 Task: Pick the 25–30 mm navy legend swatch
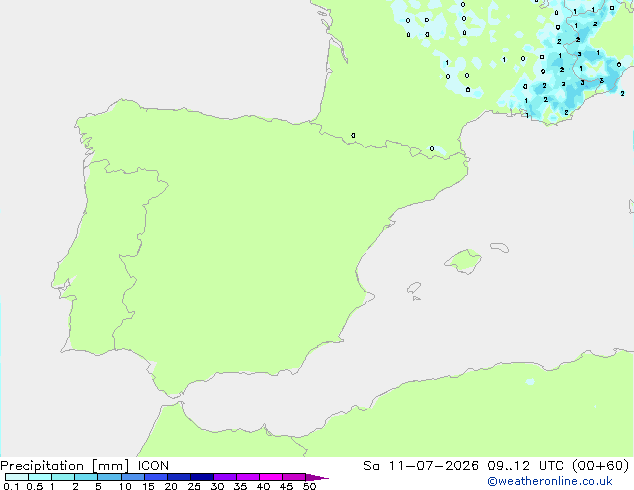[x=202, y=477]
